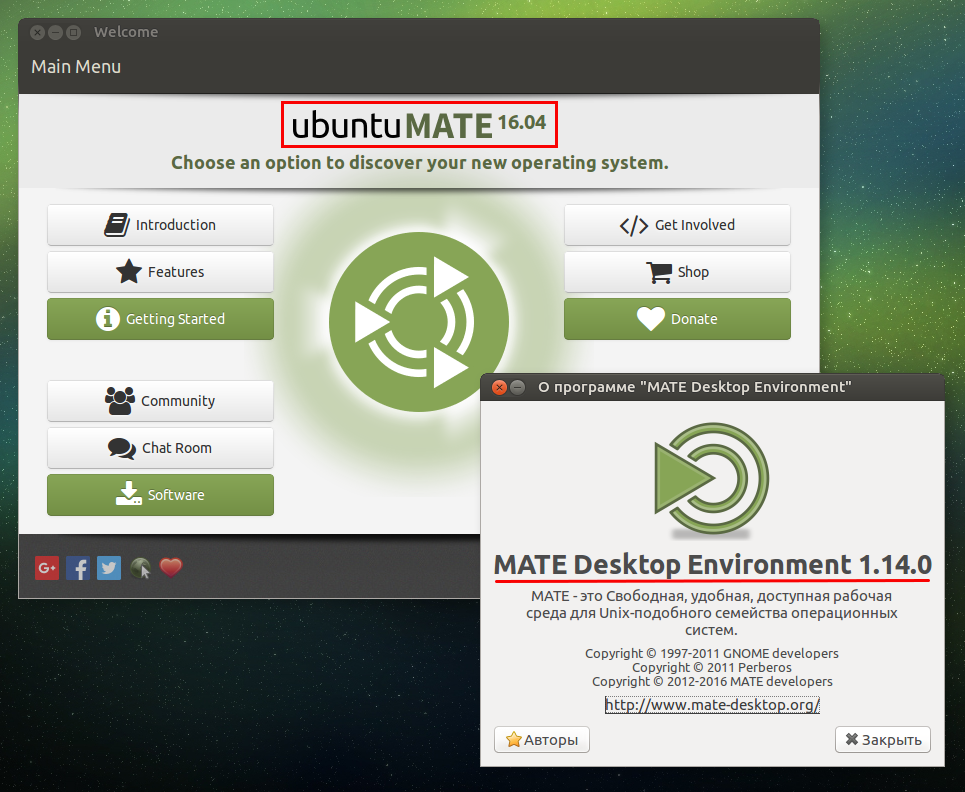Open the mate-desktop.org link
Image resolution: width=965 pixels, height=792 pixels.
pyautogui.click(x=712, y=705)
